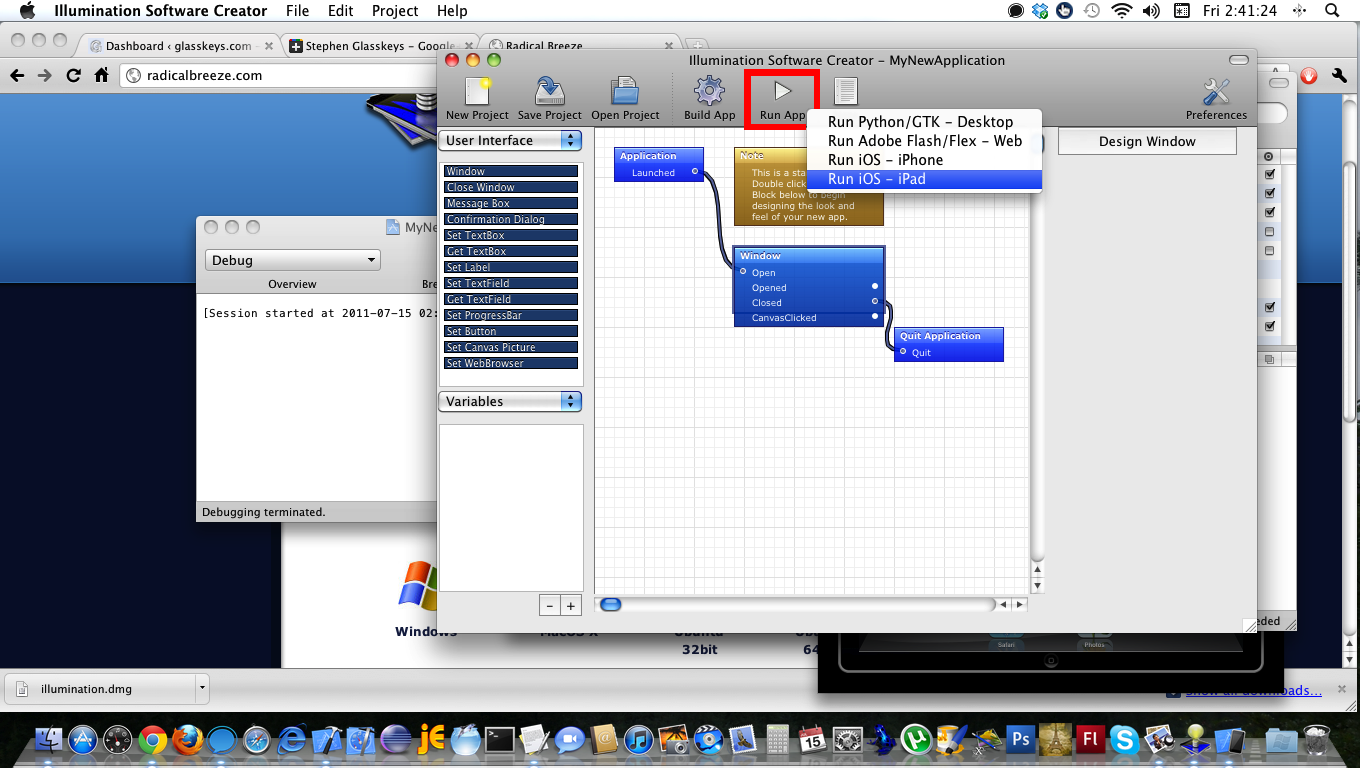
Task: Click the Design Window button
Action: pos(1147,142)
